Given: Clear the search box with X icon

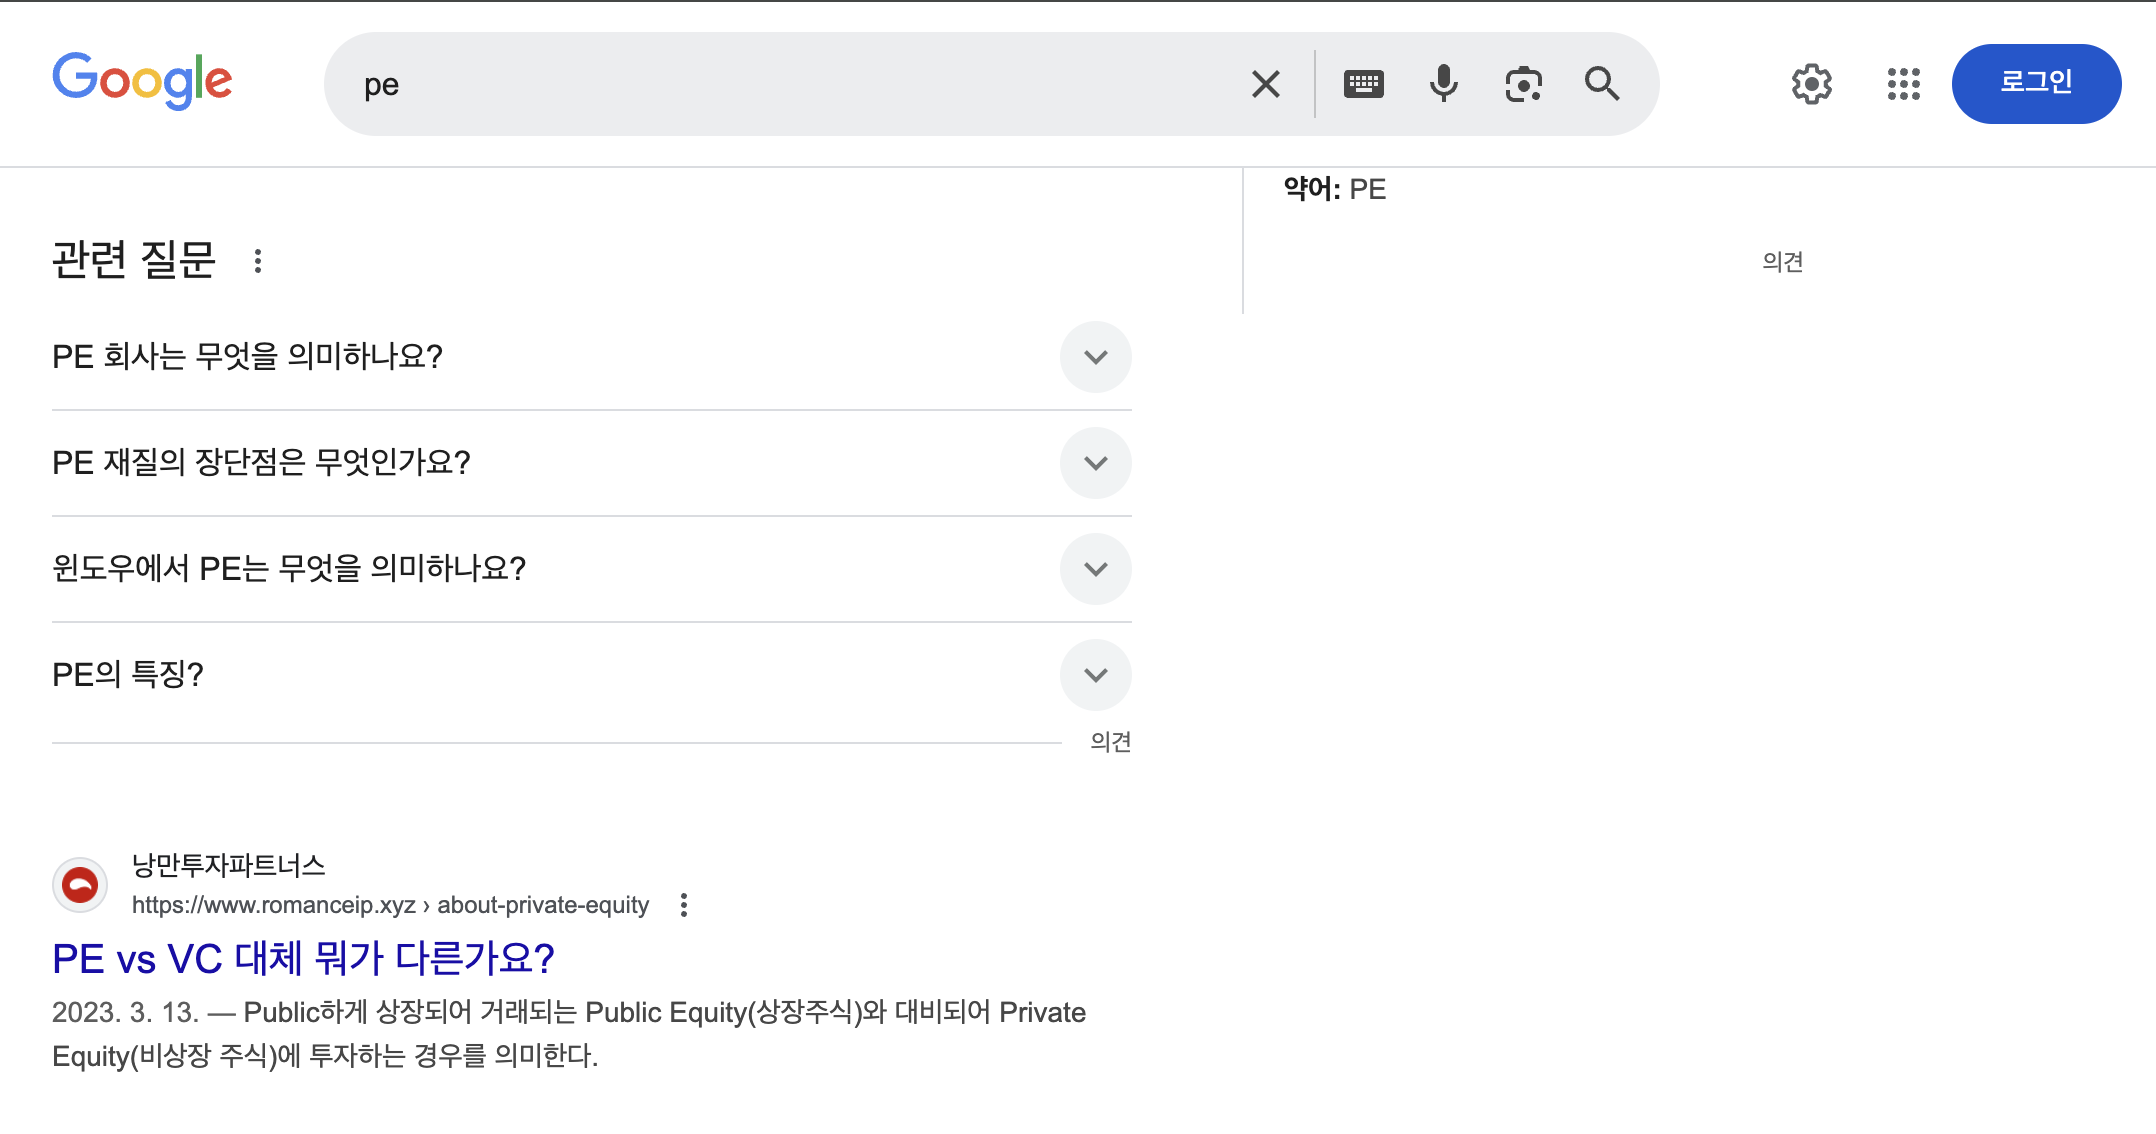Looking at the screenshot, I should 1265,84.
